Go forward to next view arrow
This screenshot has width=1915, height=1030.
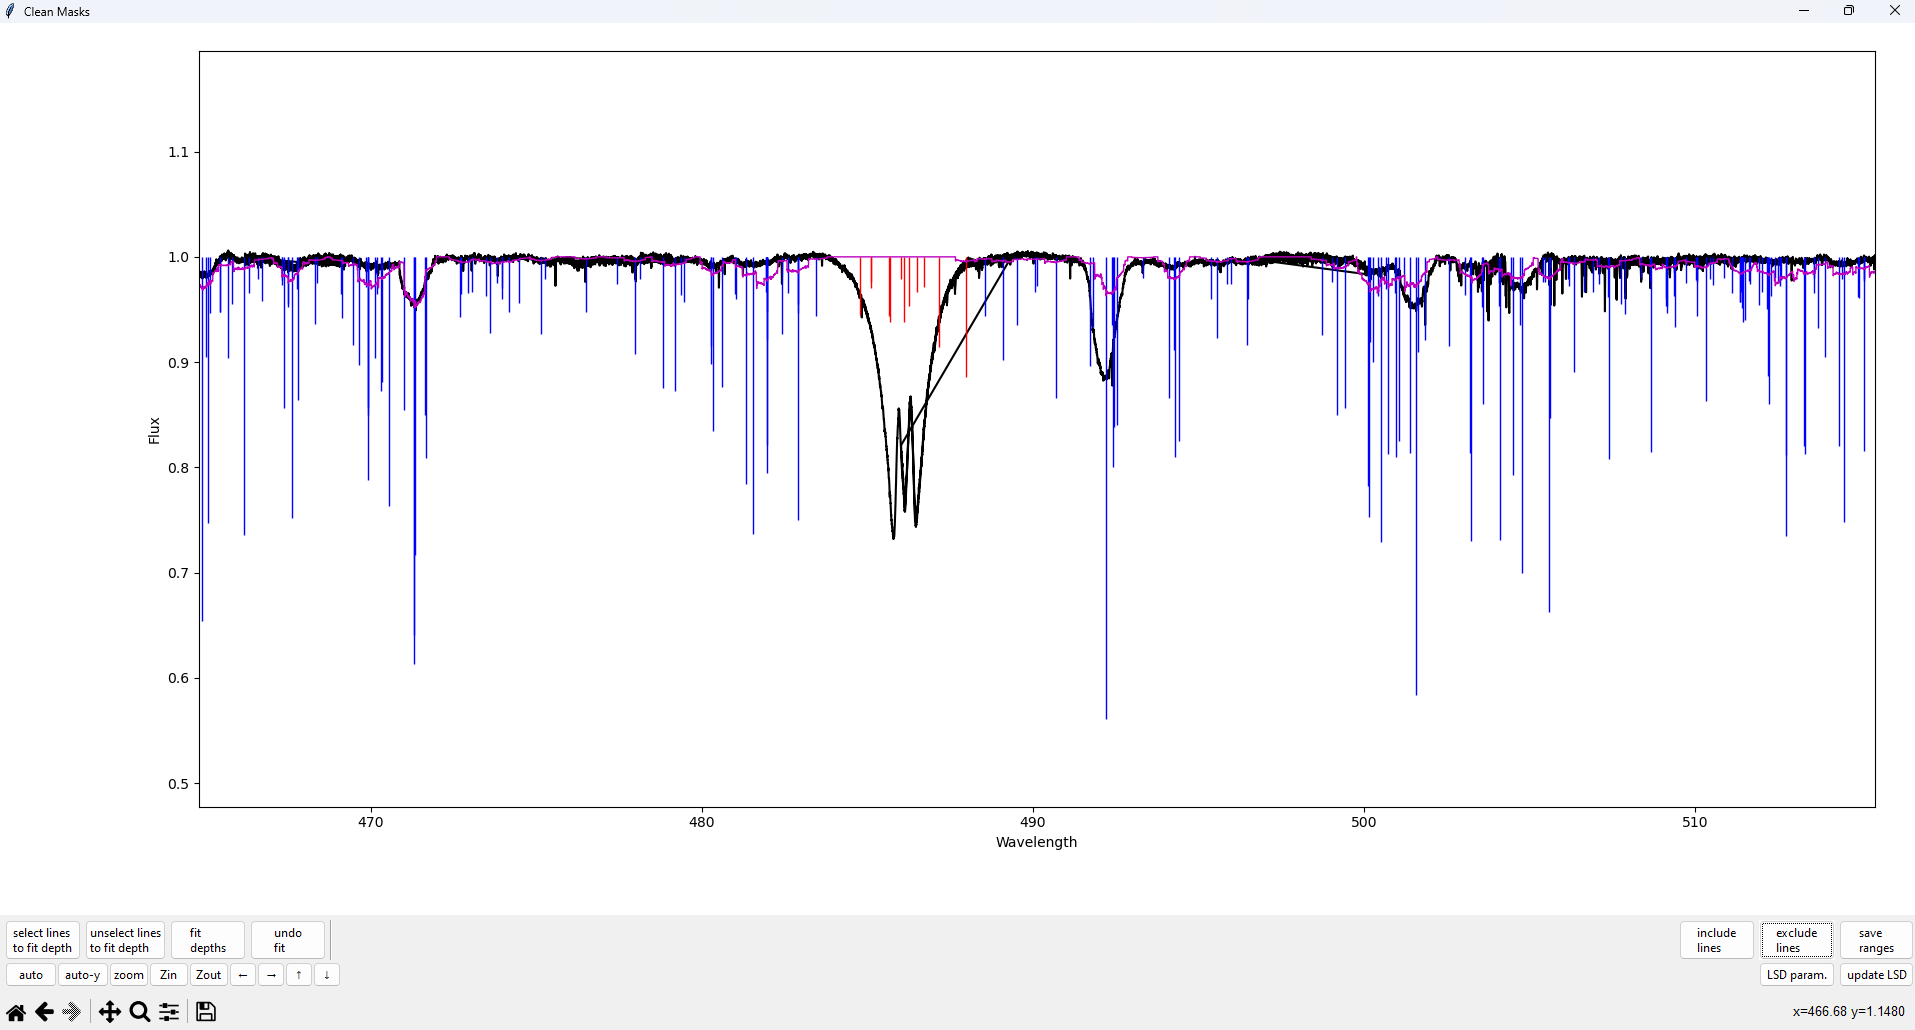click(72, 1012)
